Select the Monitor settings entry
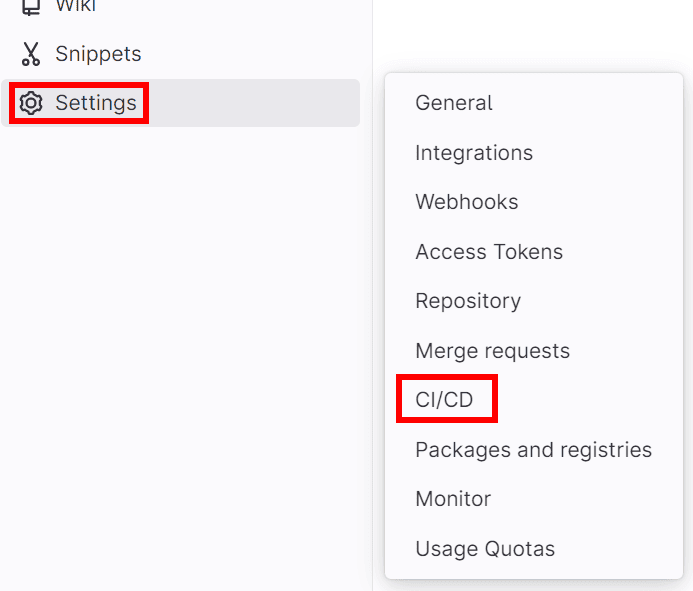Image resolution: width=693 pixels, height=591 pixels. point(453,499)
